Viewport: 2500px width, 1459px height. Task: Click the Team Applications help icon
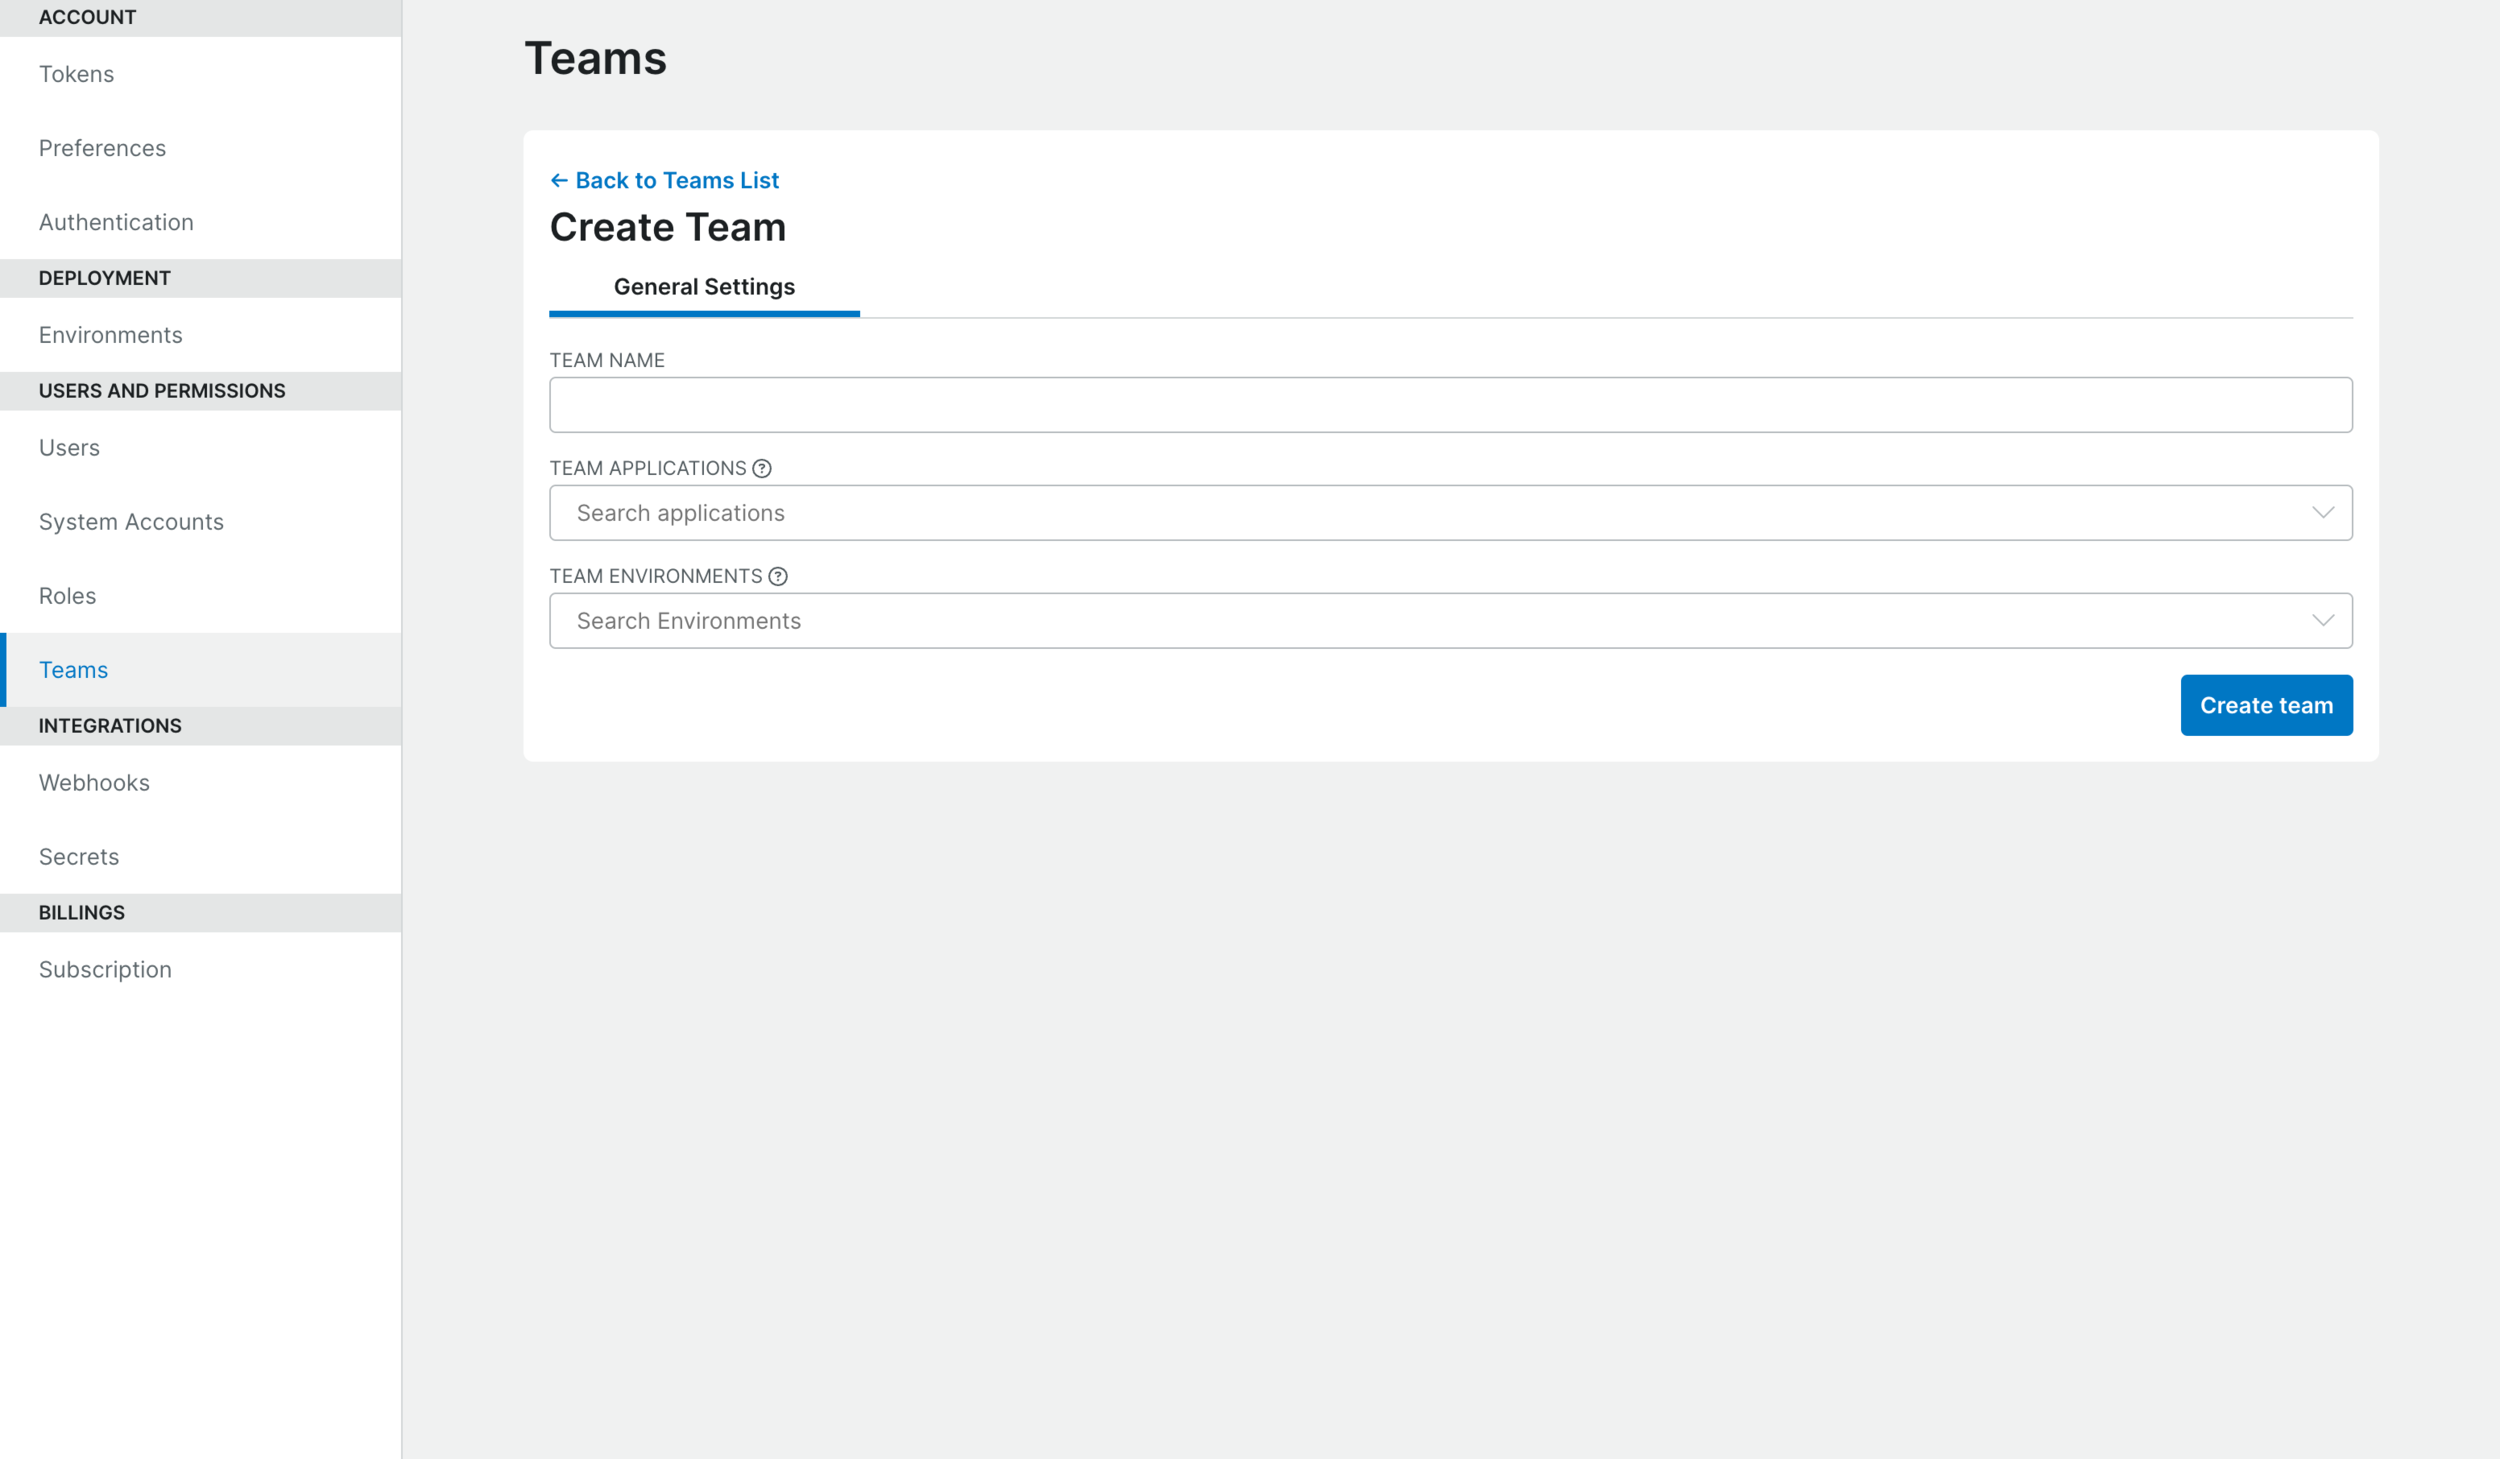[760, 467]
